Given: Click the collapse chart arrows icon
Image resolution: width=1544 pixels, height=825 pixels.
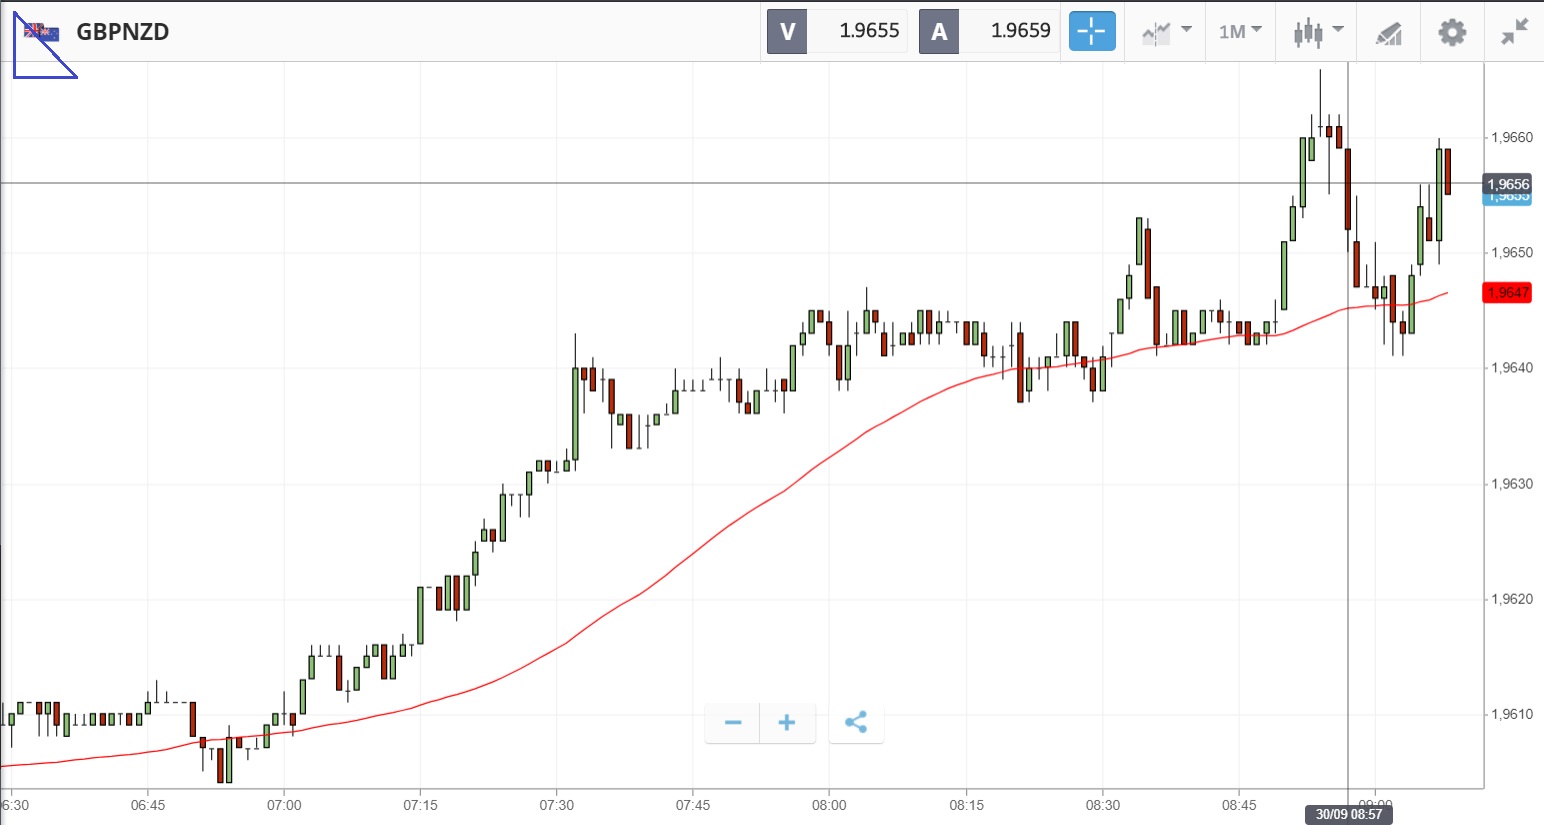Looking at the screenshot, I should click(x=1514, y=32).
